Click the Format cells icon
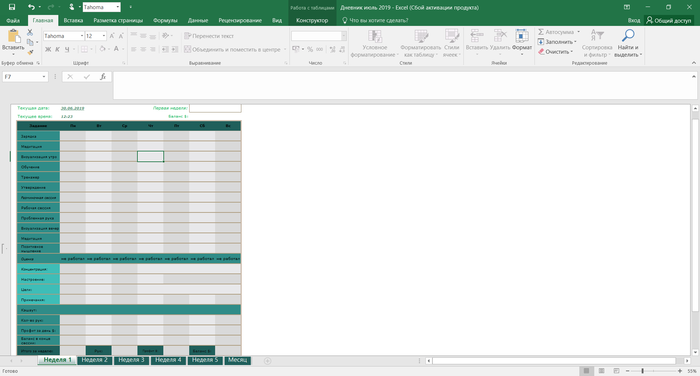Viewport: 700px width, 376px height. point(521,36)
